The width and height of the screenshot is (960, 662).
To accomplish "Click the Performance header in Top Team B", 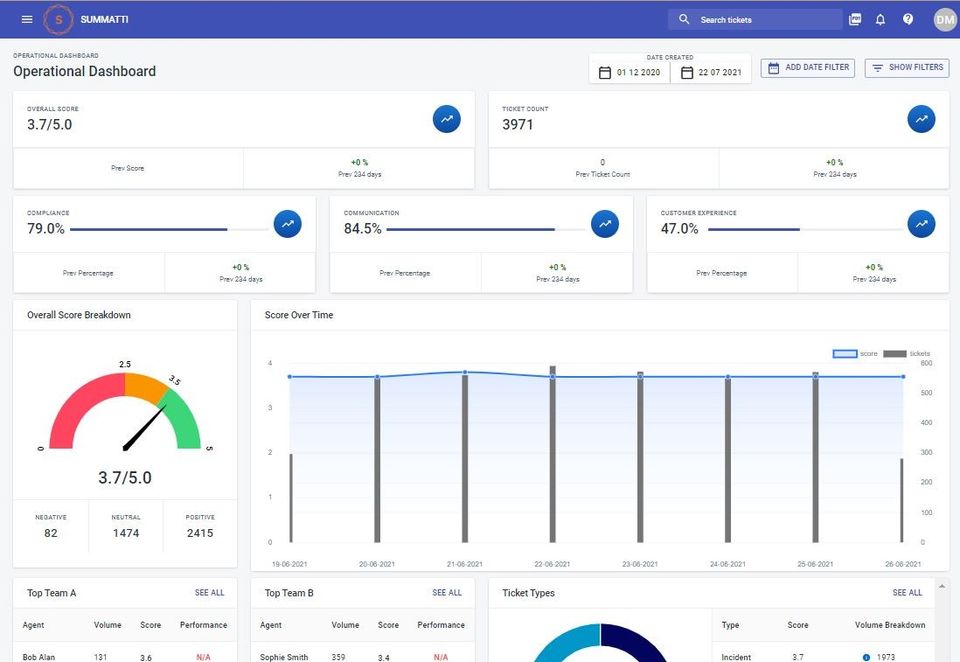I will point(441,625).
